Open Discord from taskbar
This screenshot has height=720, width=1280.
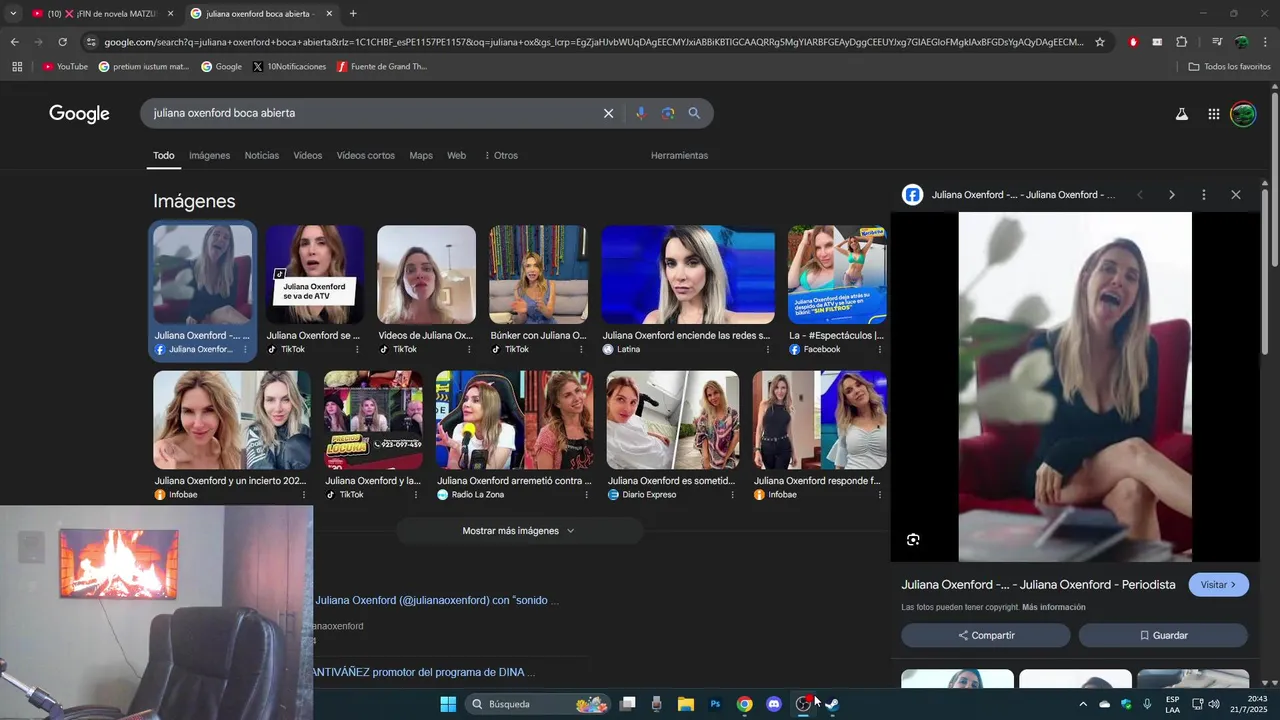click(x=773, y=704)
